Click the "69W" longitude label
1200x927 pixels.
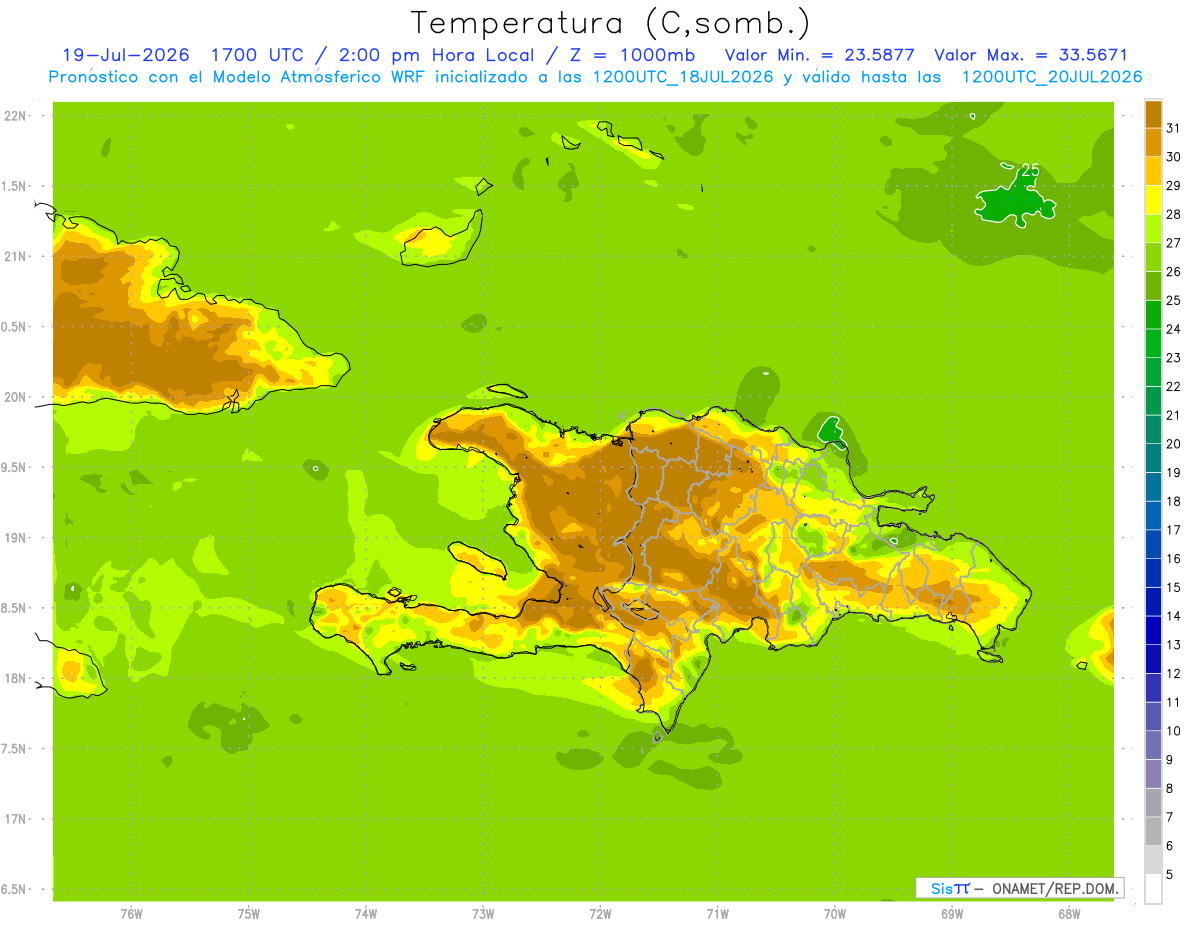(x=952, y=914)
